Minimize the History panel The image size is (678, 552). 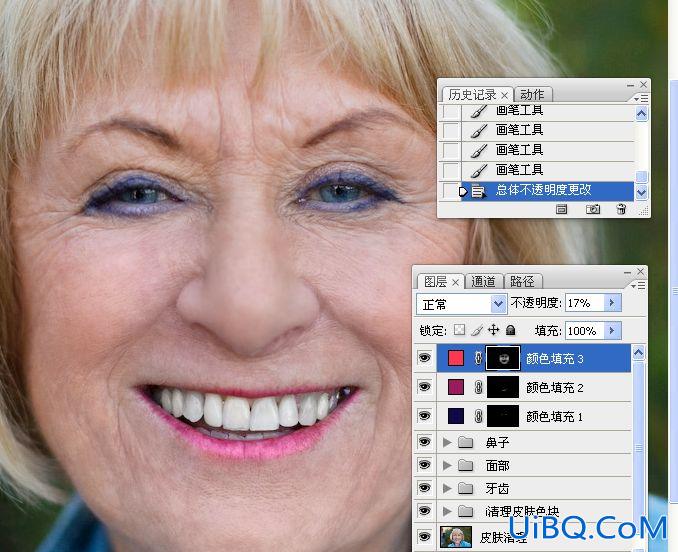coord(630,85)
